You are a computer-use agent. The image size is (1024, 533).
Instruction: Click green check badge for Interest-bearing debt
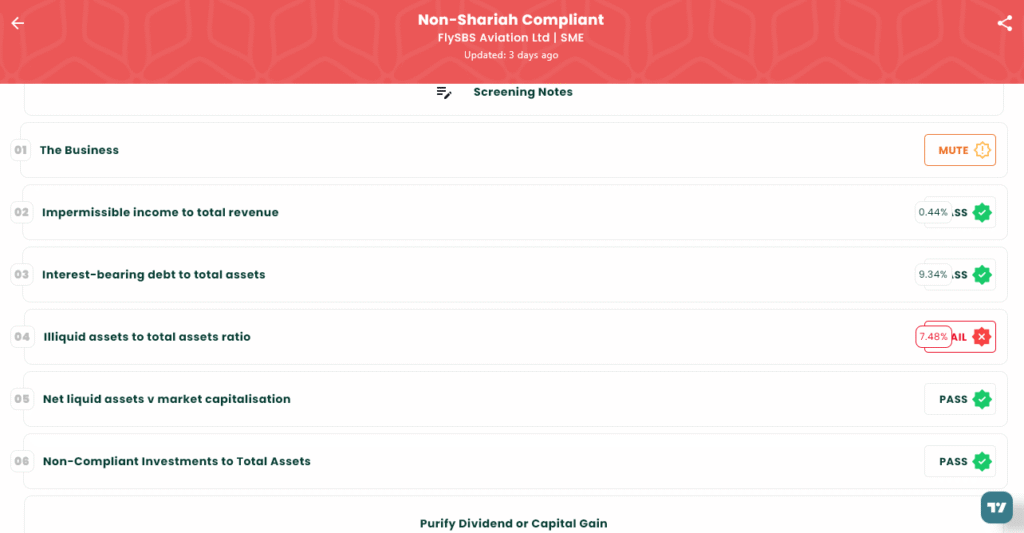click(x=982, y=275)
